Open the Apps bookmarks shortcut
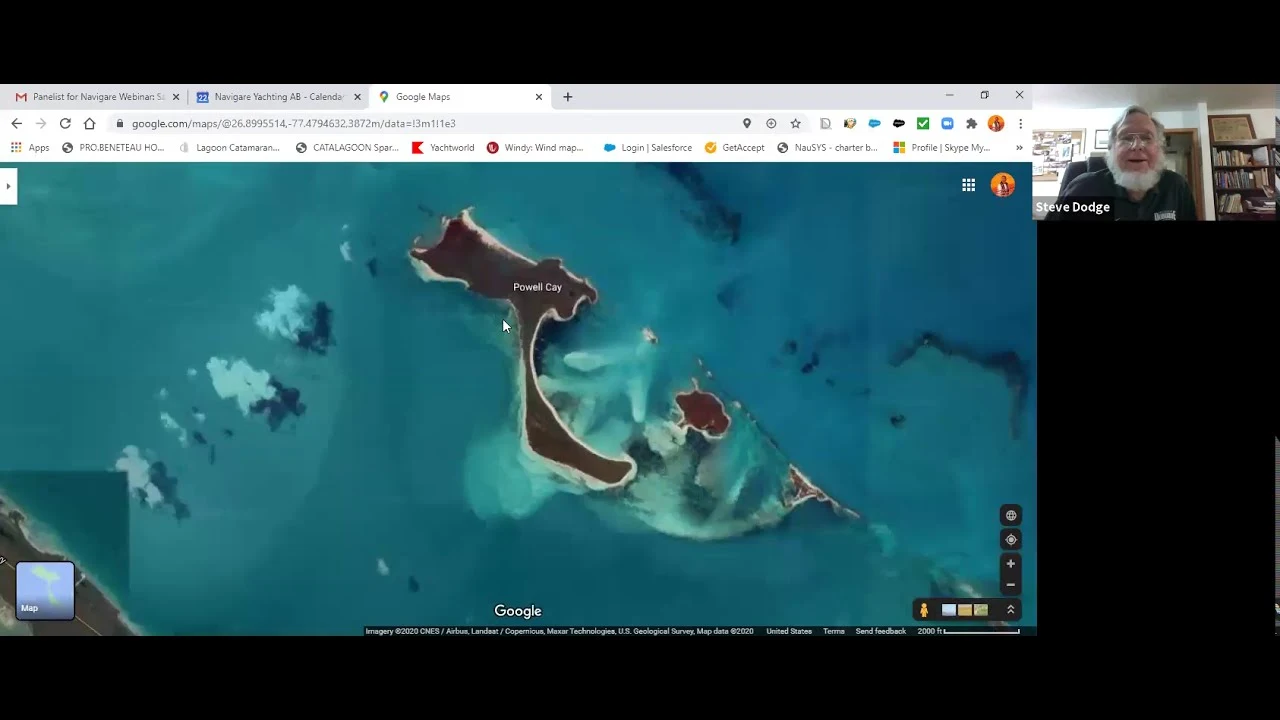Screen dimensions: 1280x720 click(30, 147)
